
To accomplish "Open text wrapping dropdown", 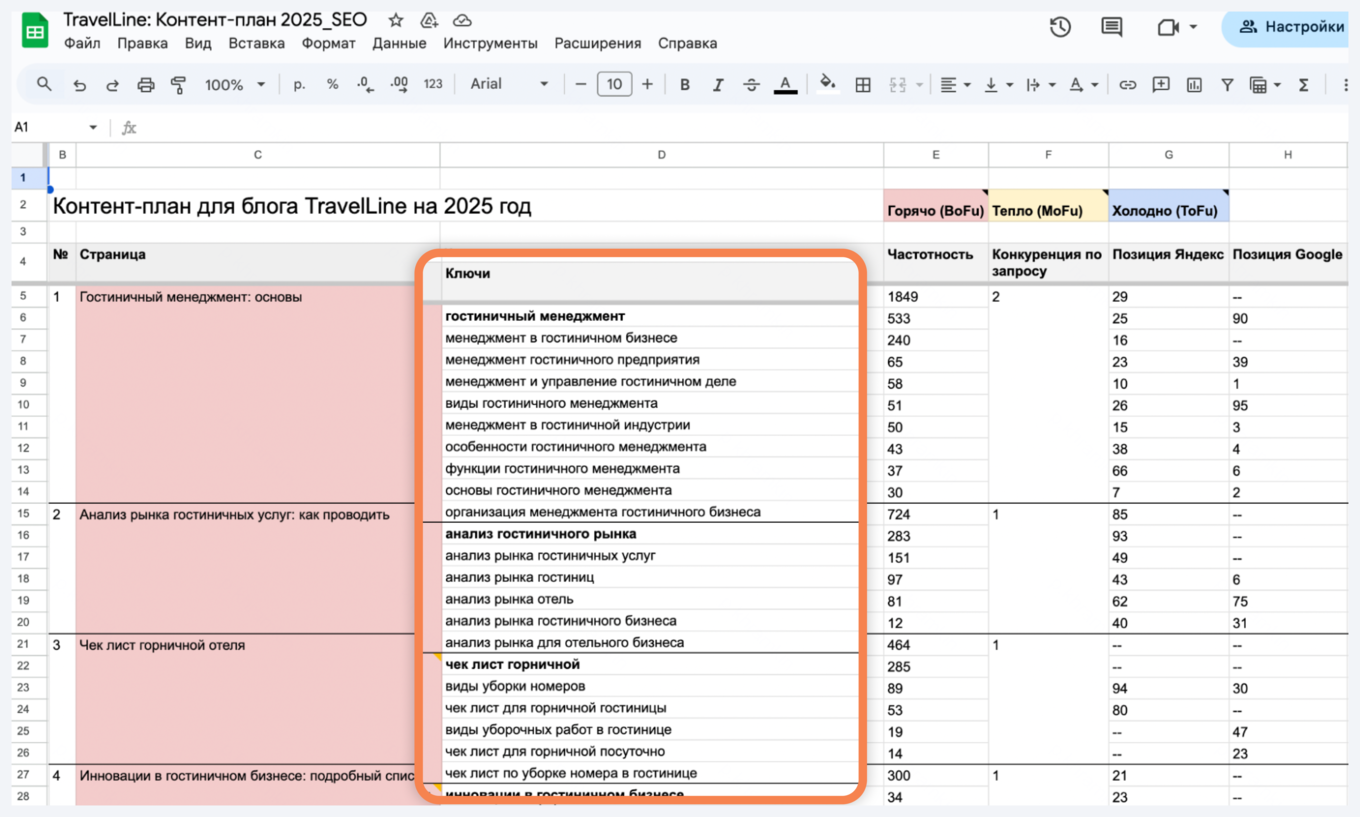I will [x=1041, y=85].
